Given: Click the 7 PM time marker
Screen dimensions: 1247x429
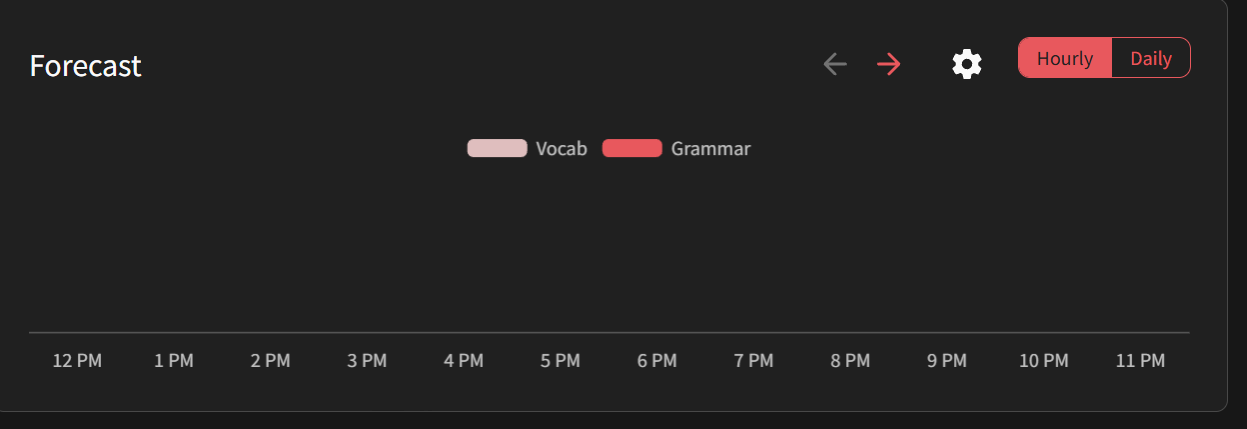Looking at the screenshot, I should tap(754, 361).
